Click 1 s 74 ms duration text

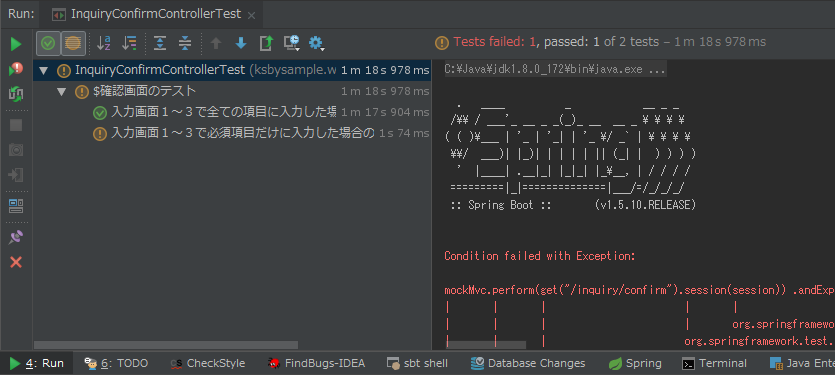pyautogui.click(x=404, y=133)
